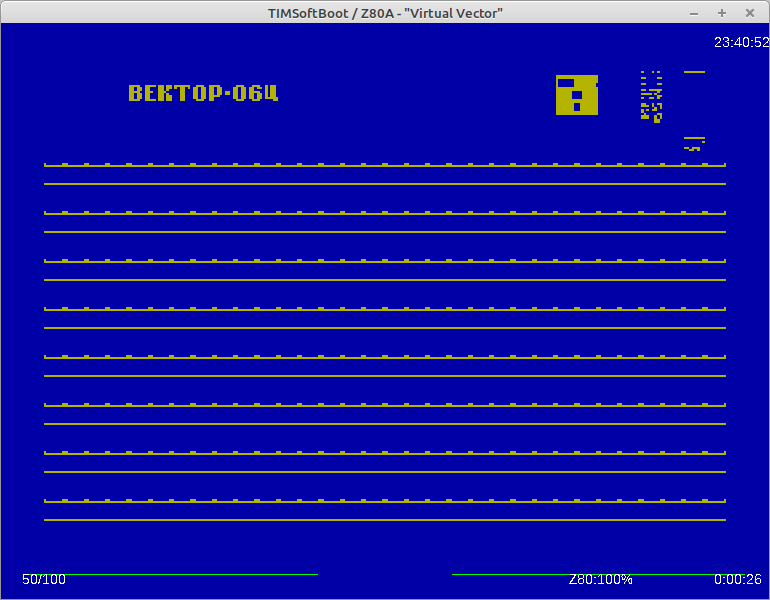Click the yellow floppy disk icon
The width and height of the screenshot is (770, 600).
coord(577,95)
